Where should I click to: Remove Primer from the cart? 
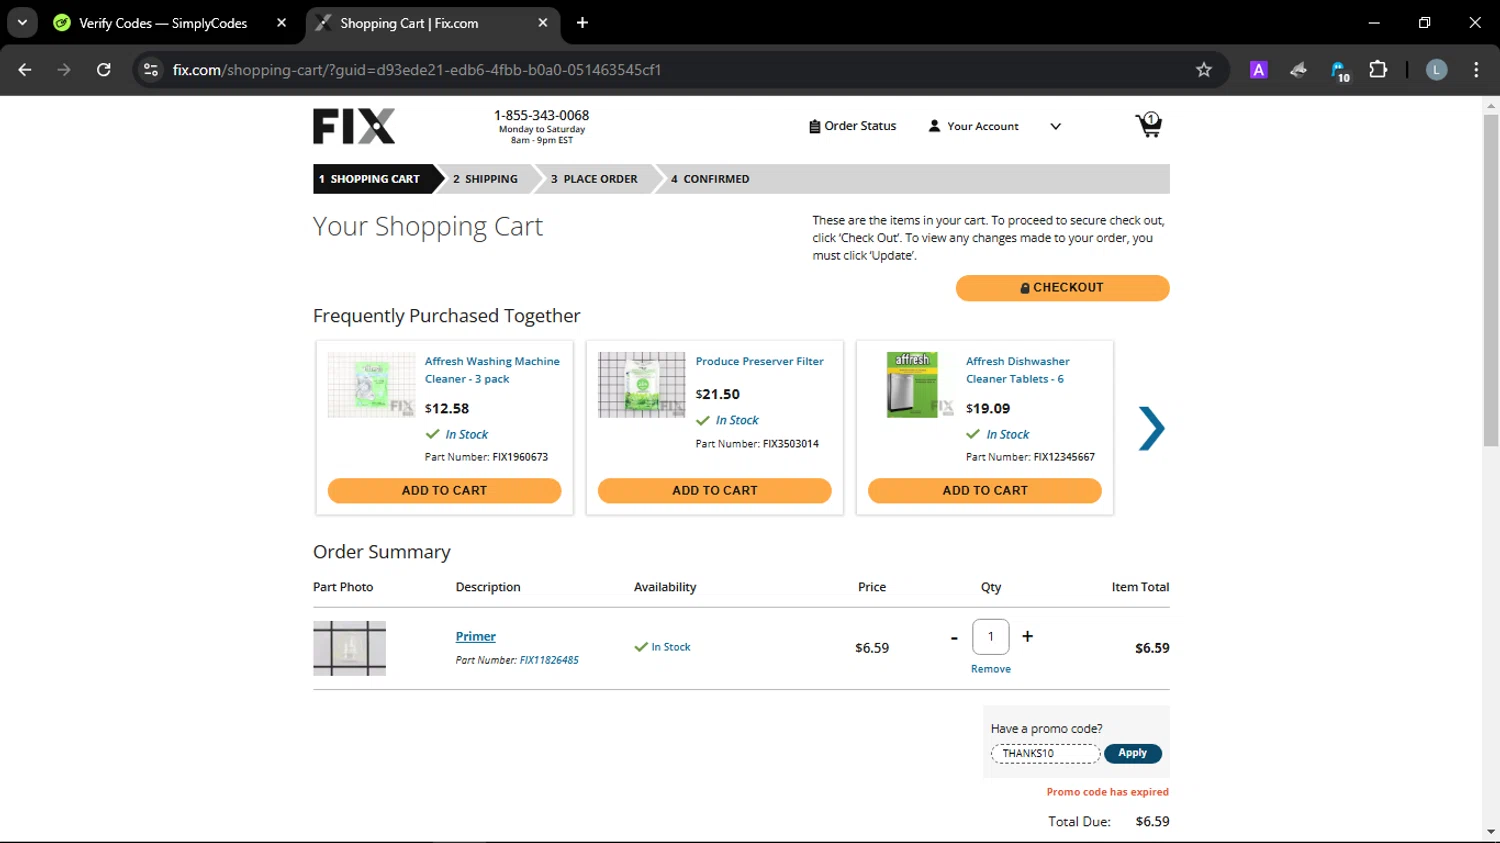(x=991, y=669)
